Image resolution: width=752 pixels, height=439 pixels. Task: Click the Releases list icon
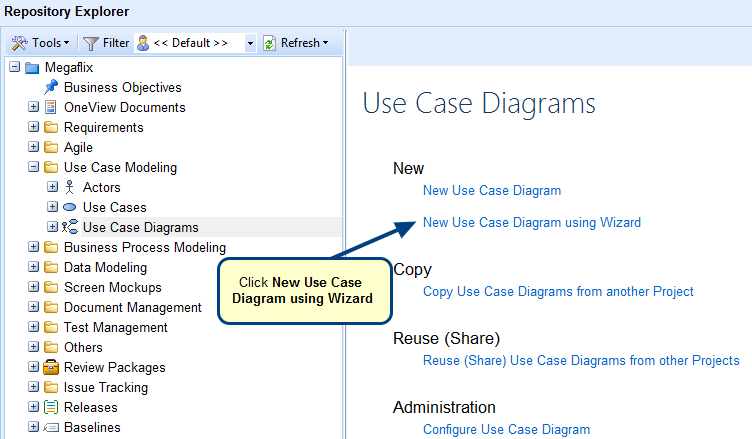tap(51, 407)
